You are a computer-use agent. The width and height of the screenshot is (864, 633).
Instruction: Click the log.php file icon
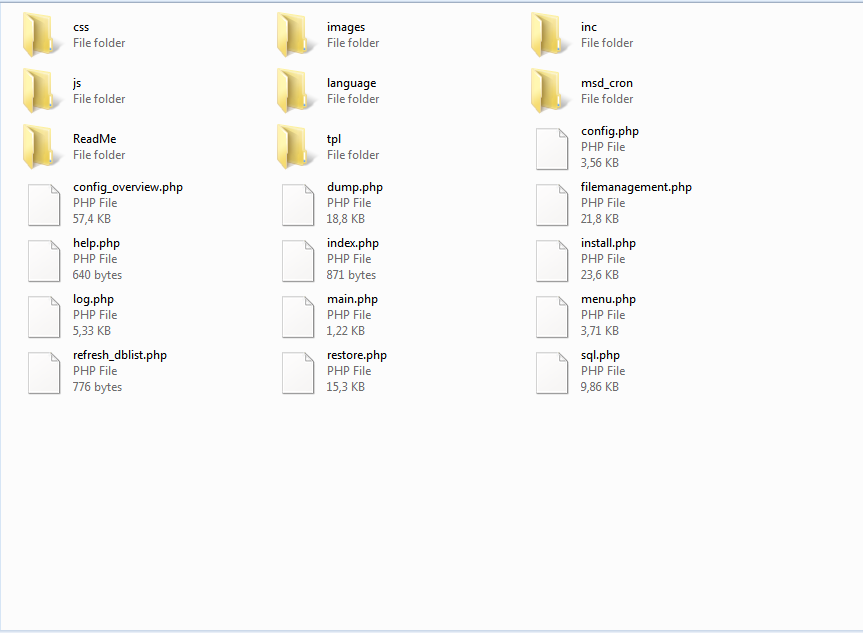coord(44,317)
